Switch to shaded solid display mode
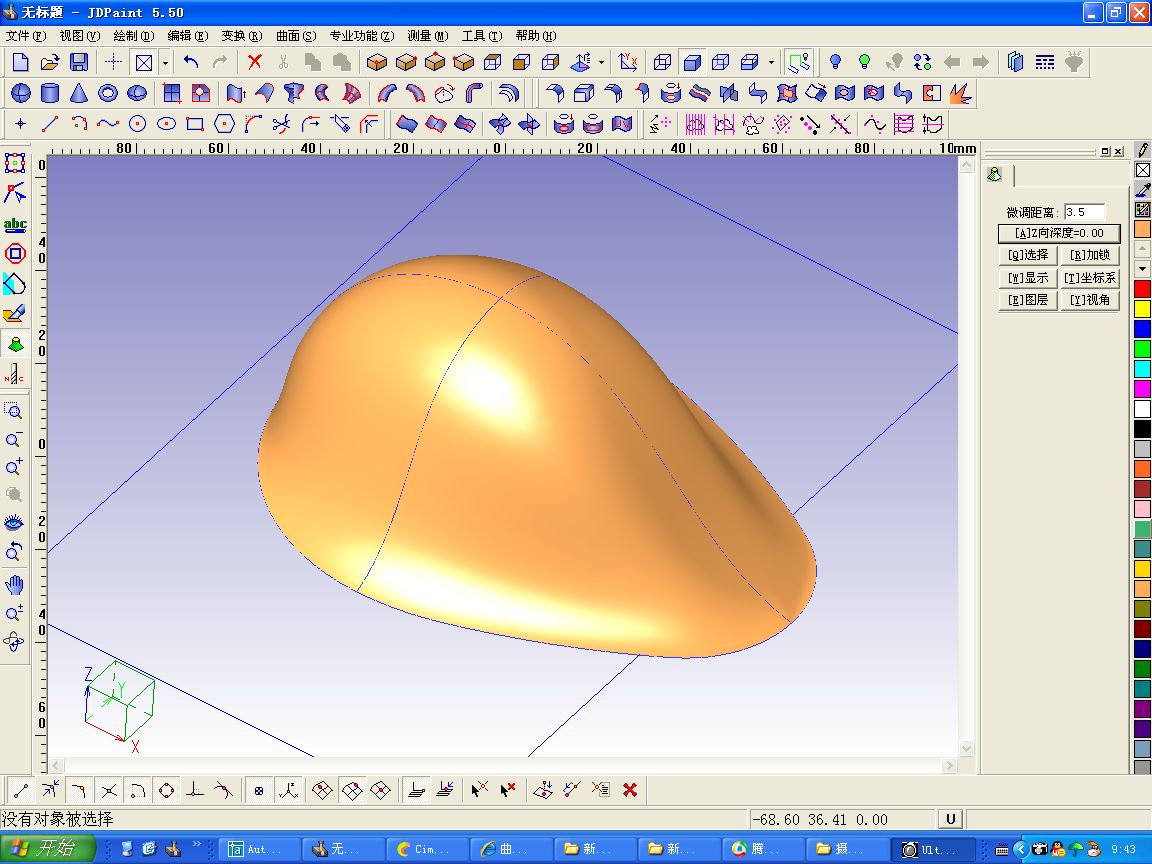The image size is (1152, 864). point(691,62)
